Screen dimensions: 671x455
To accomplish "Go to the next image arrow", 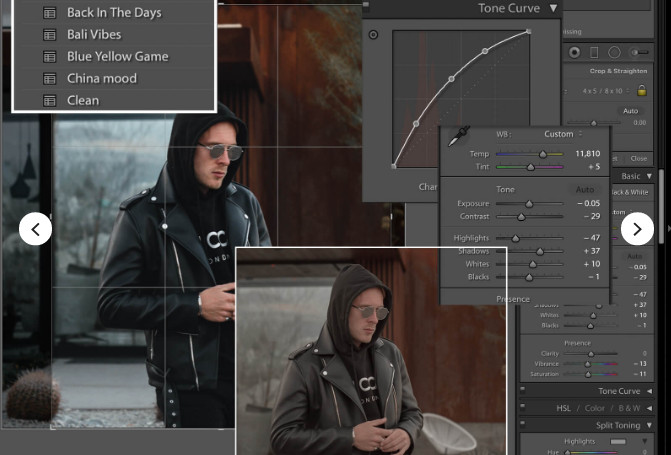I will pyautogui.click(x=637, y=229).
